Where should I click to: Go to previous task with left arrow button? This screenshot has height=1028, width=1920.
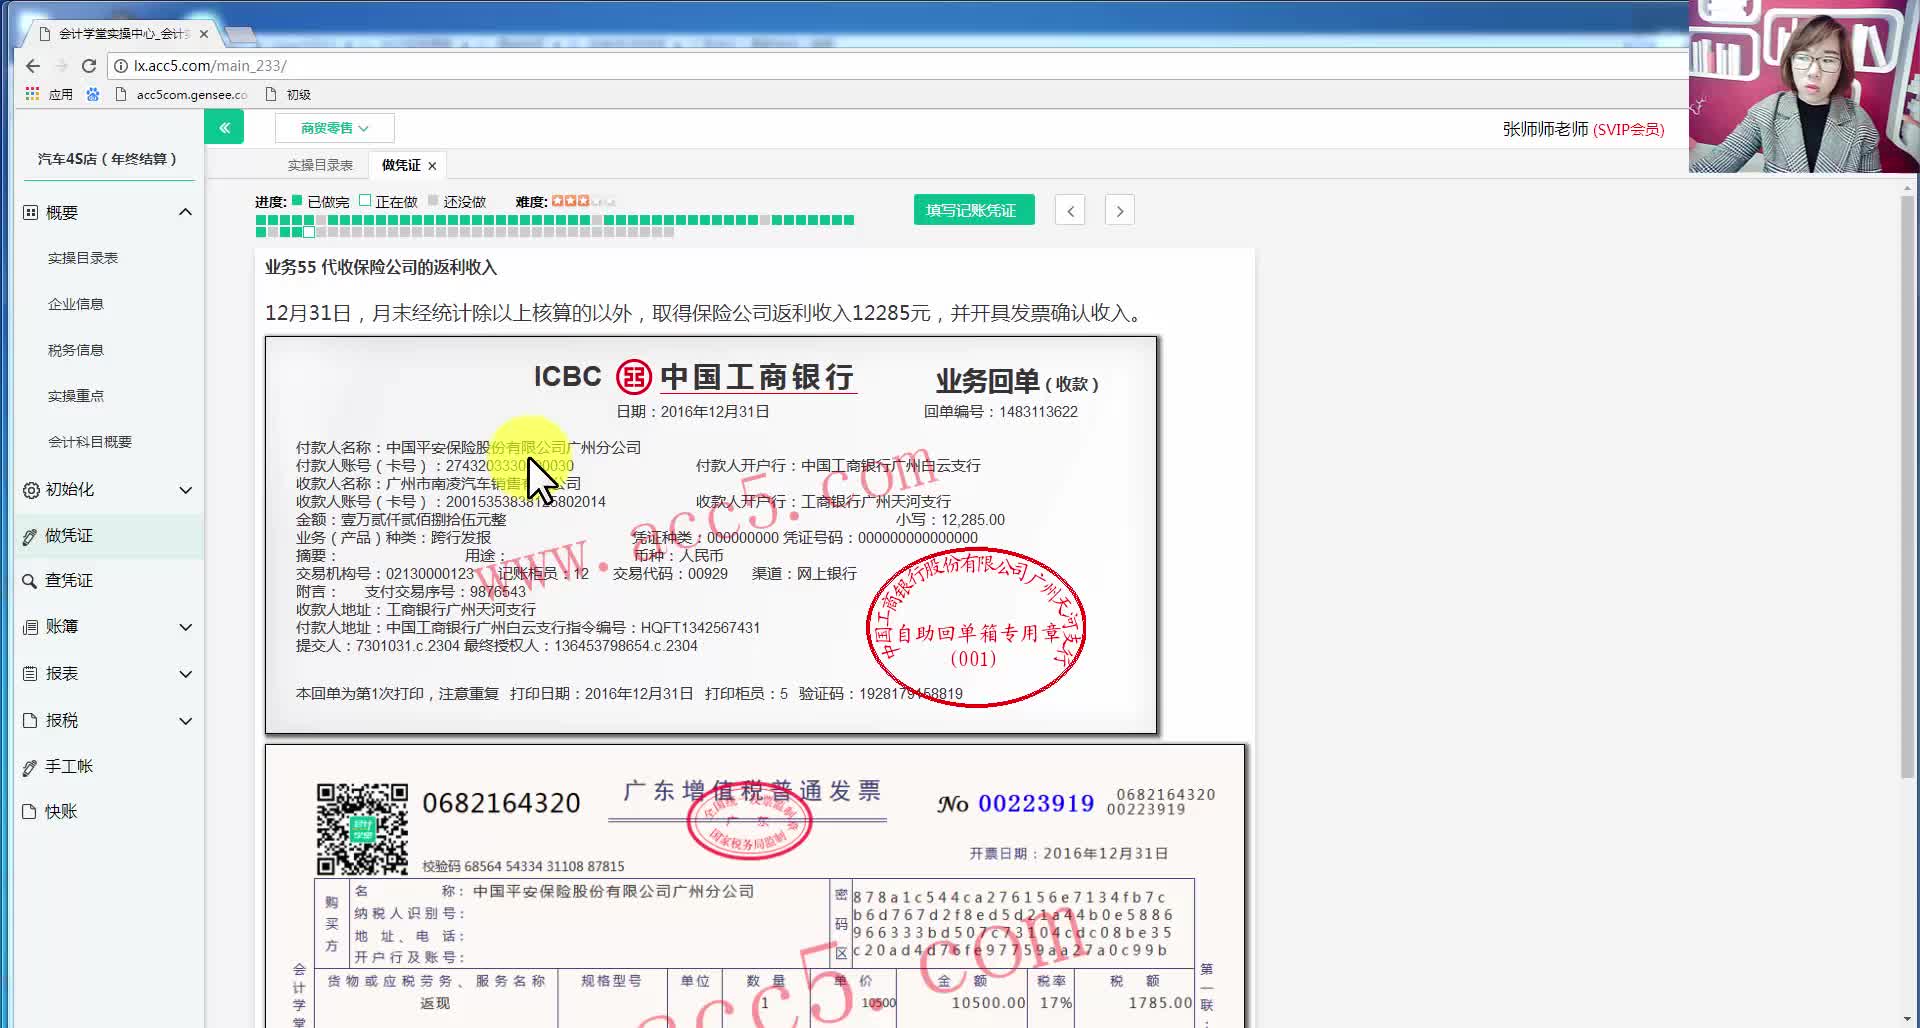[1070, 211]
